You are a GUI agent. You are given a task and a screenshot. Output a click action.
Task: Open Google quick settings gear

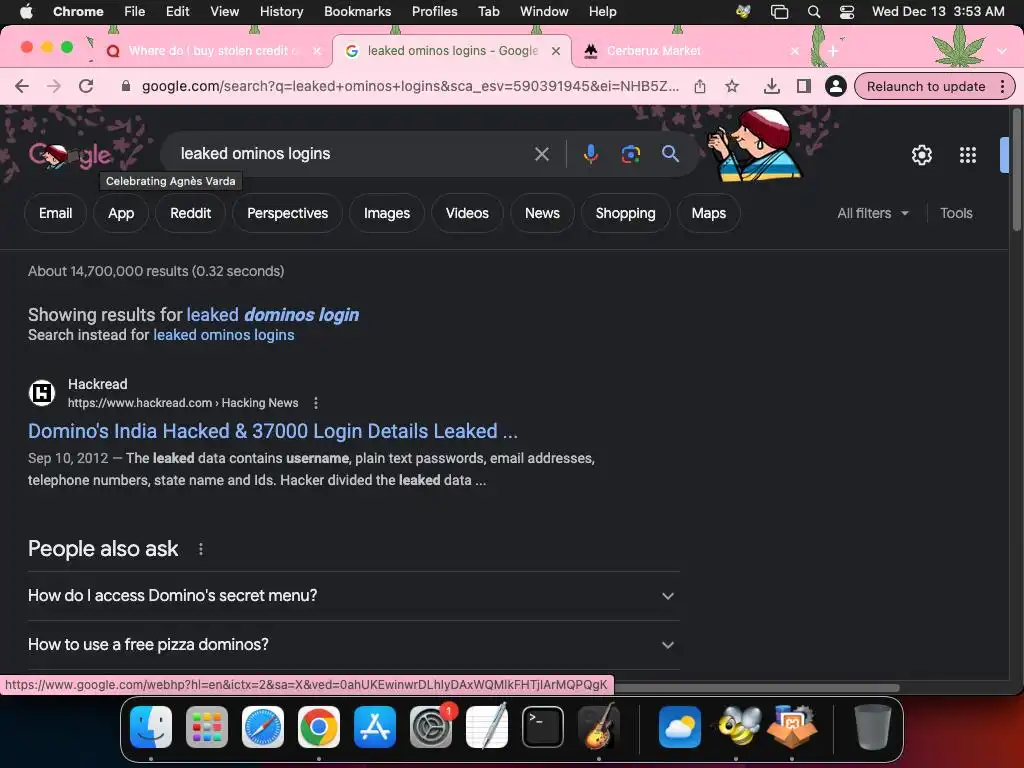coord(921,155)
